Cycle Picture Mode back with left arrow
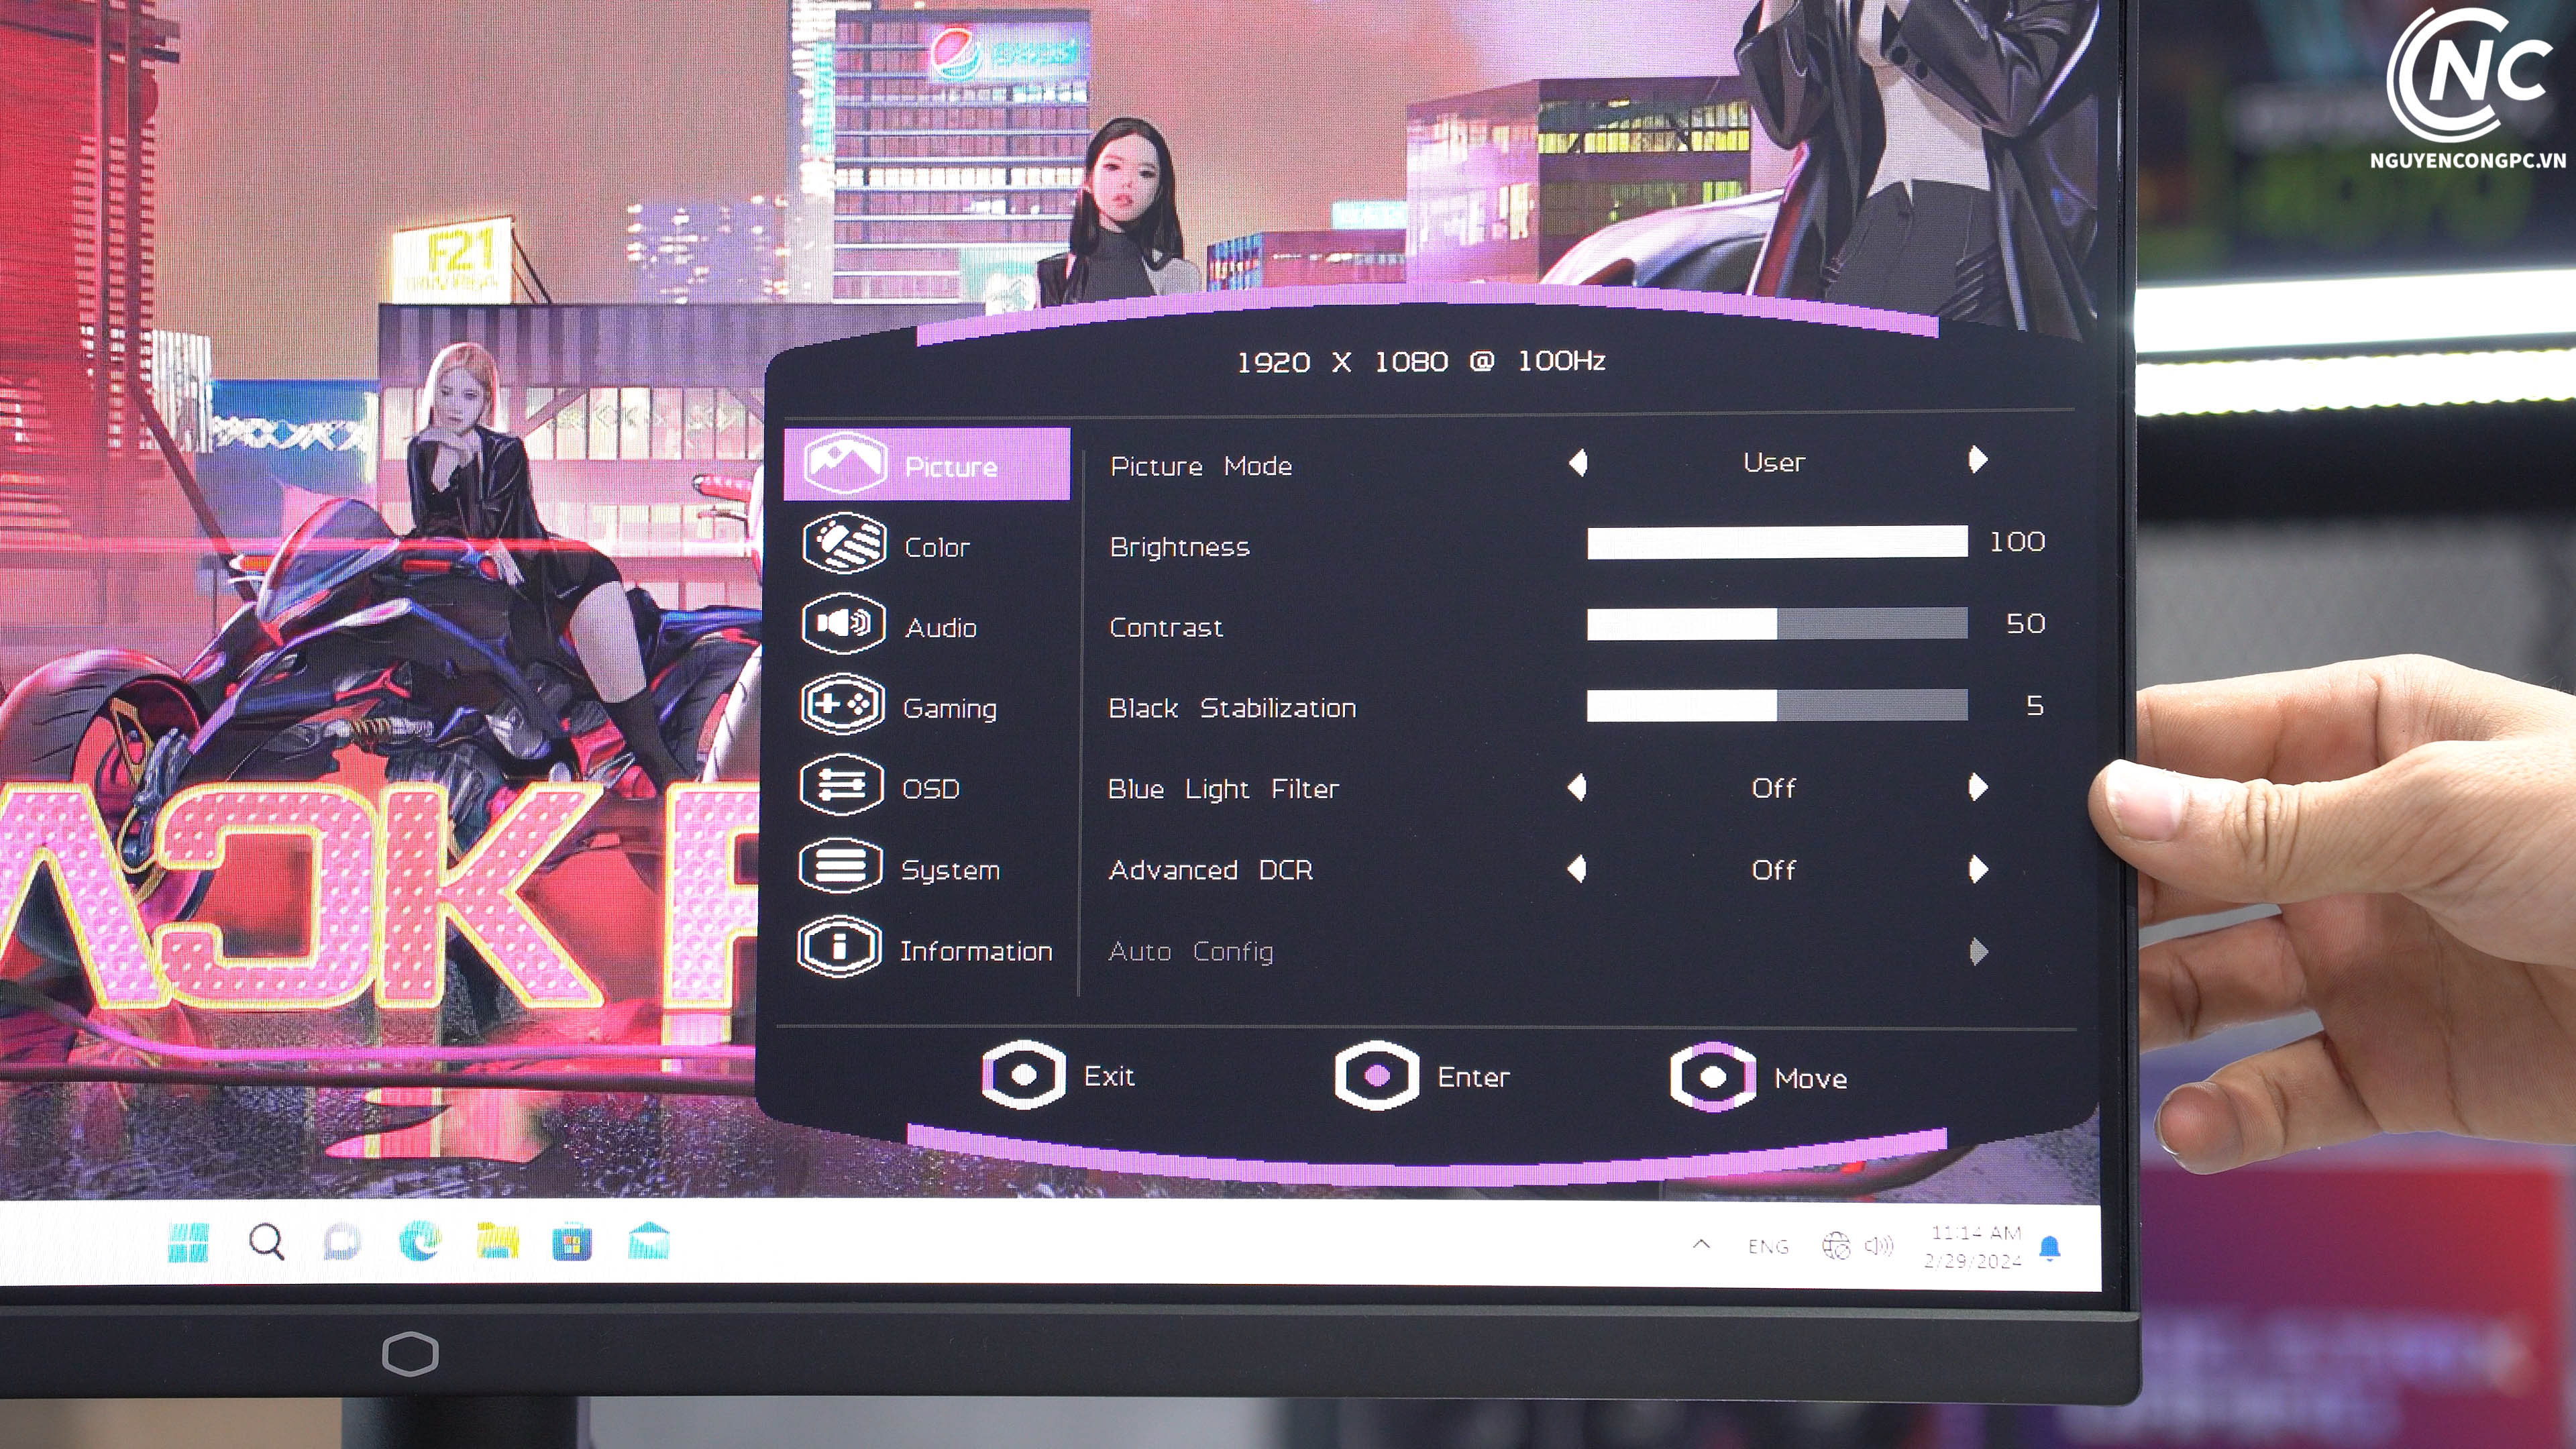 click(1579, 462)
